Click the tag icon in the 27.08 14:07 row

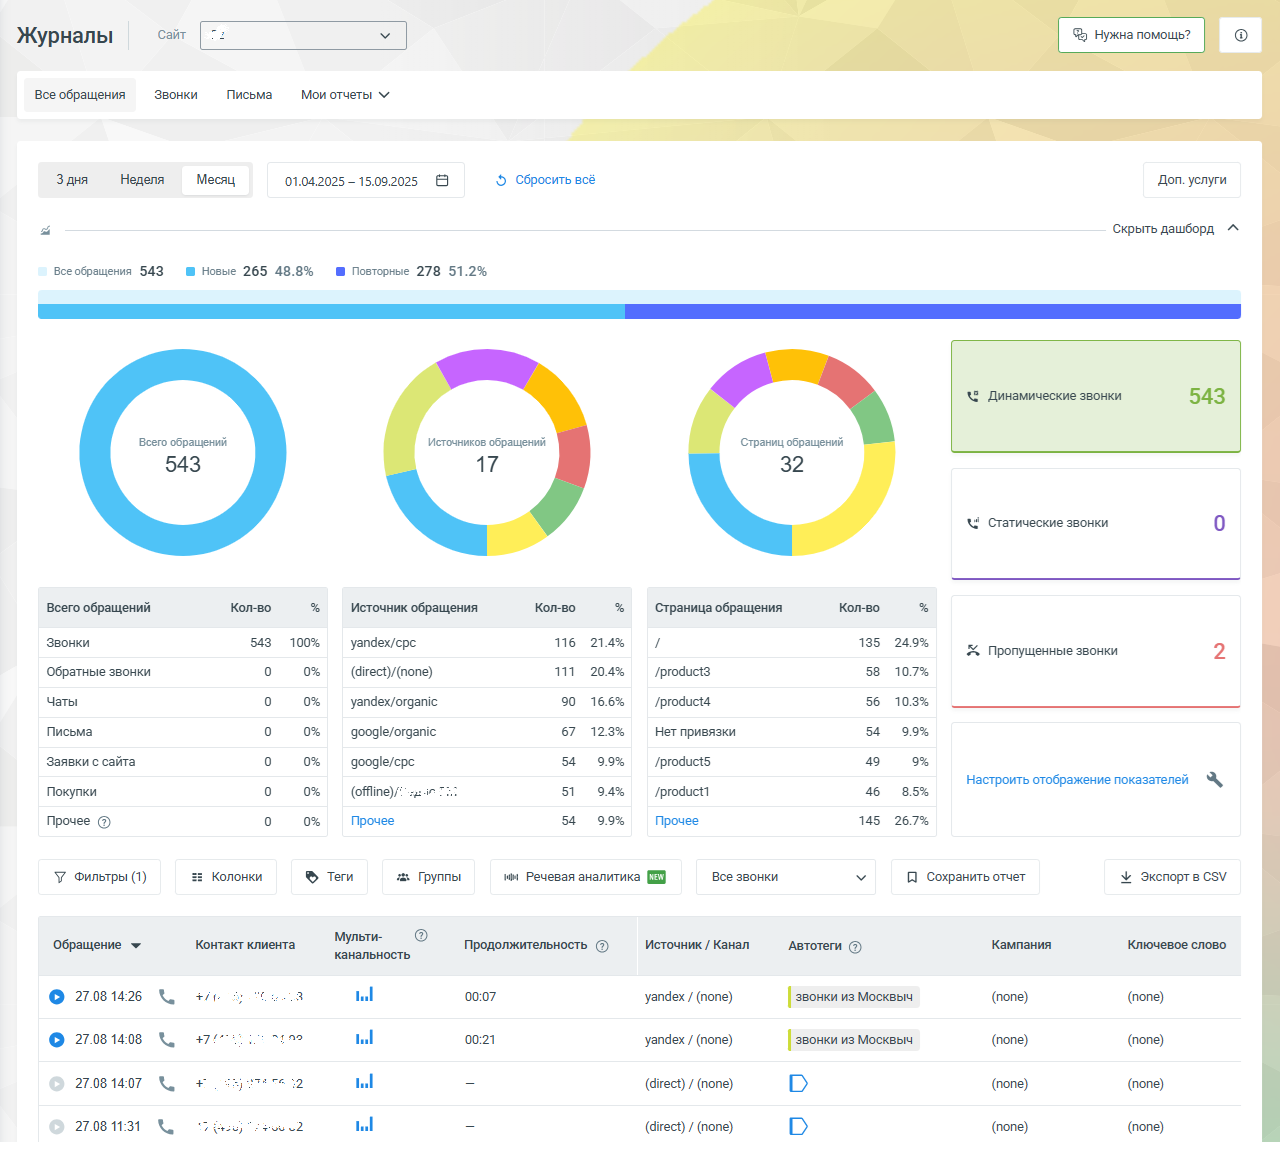coord(798,1084)
